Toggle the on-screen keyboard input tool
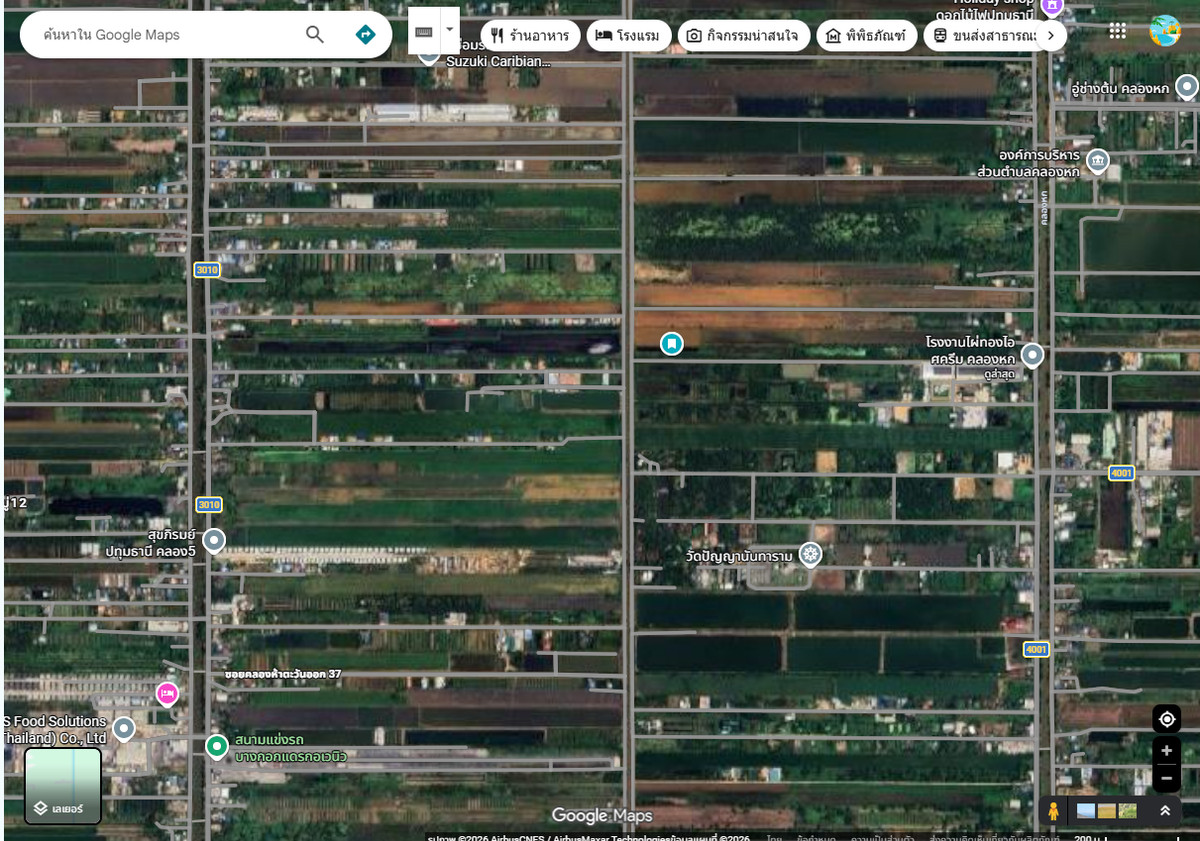1200x841 pixels. point(424,31)
